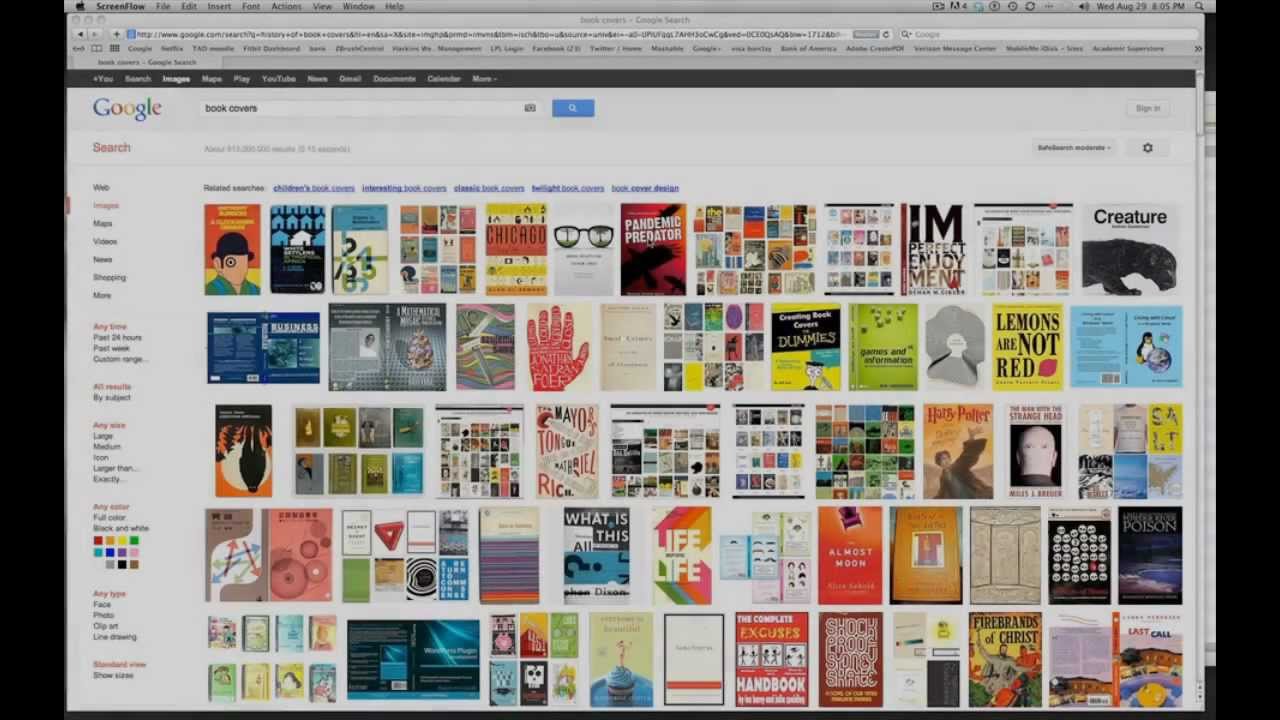This screenshot has height=720, width=1280.
Task: Filter by Medium size
Action: point(107,447)
